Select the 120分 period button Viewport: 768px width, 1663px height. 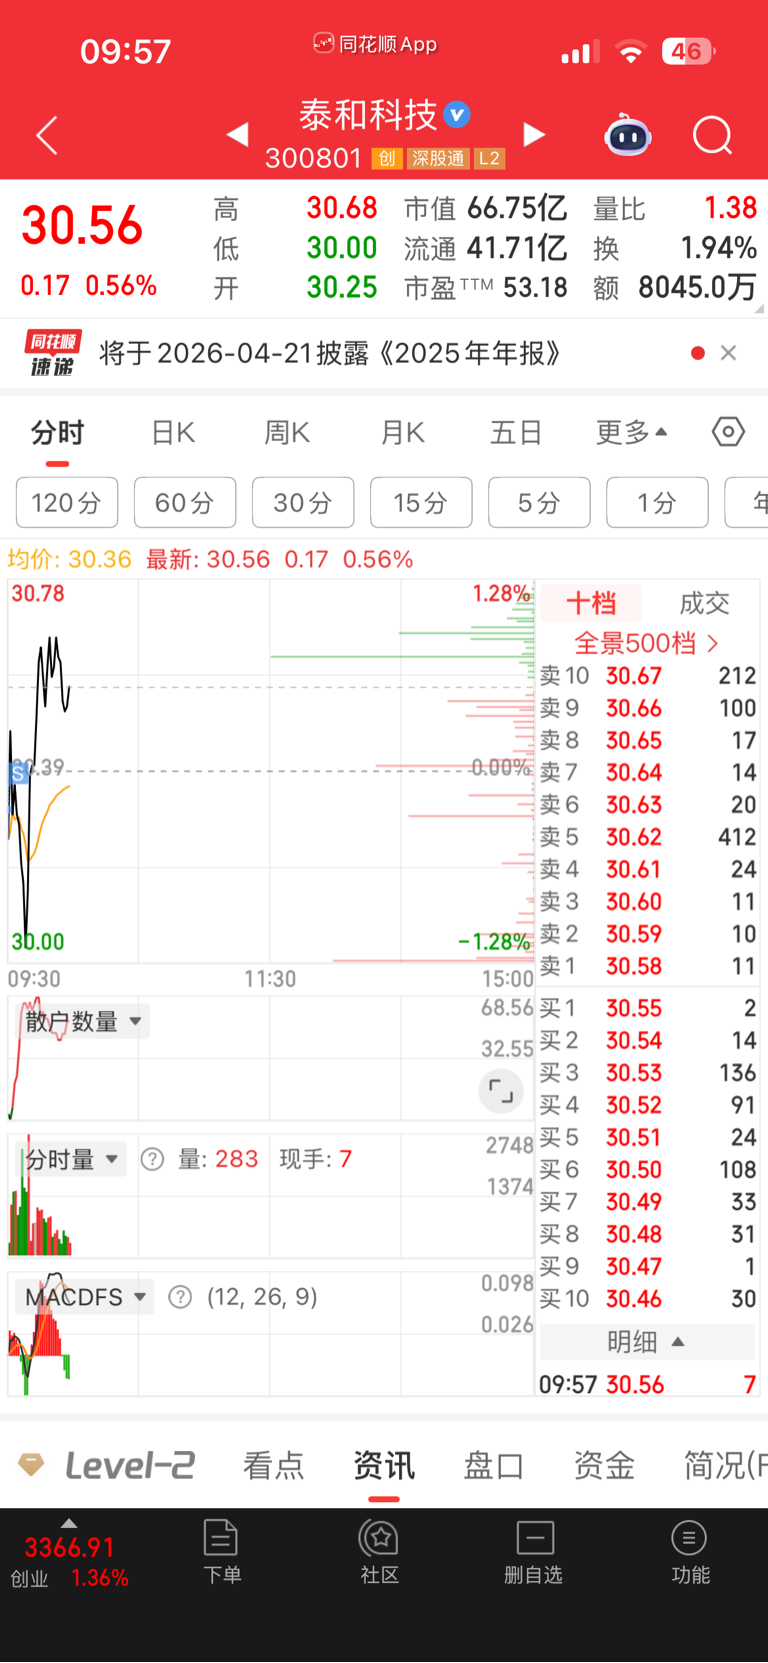(67, 502)
